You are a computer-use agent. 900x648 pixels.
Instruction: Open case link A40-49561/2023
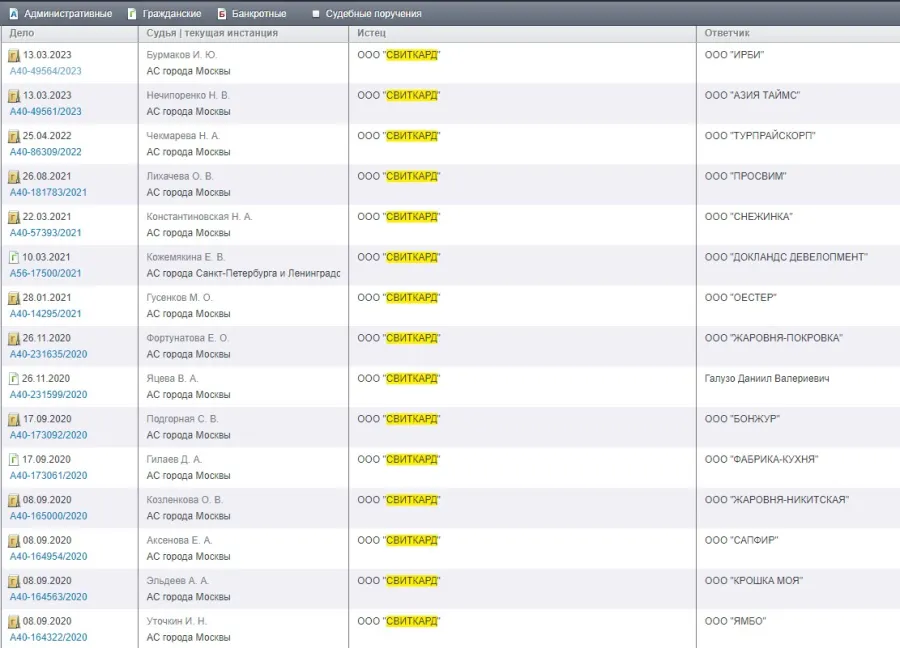(45, 111)
